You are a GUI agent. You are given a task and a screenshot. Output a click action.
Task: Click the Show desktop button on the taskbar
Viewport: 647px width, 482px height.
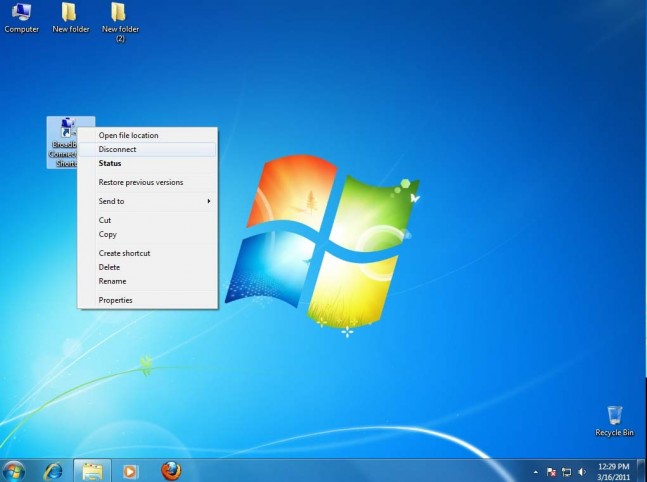[642, 471]
